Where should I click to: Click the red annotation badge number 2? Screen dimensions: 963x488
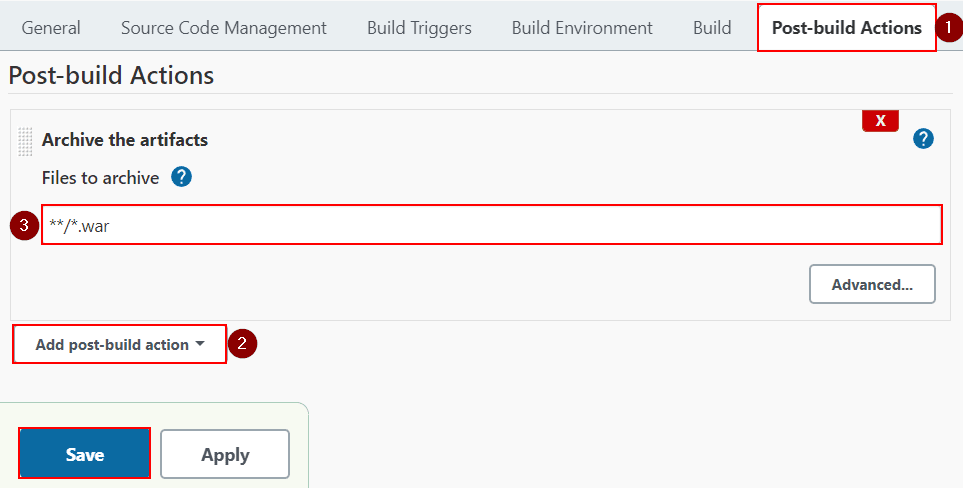[x=242, y=344]
